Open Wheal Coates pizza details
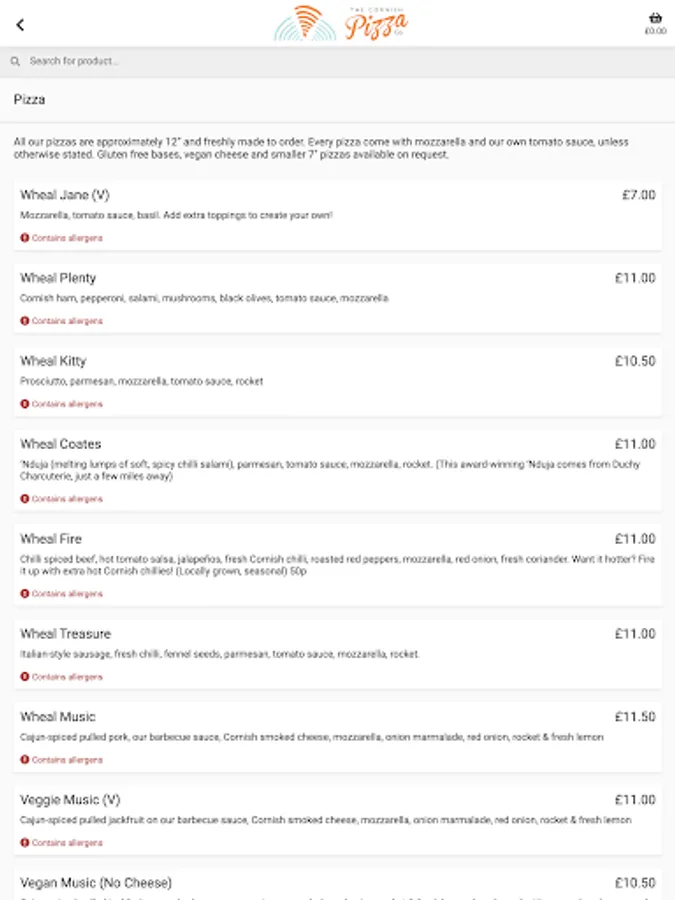Screen dimensions: 675x900 tap(61, 444)
